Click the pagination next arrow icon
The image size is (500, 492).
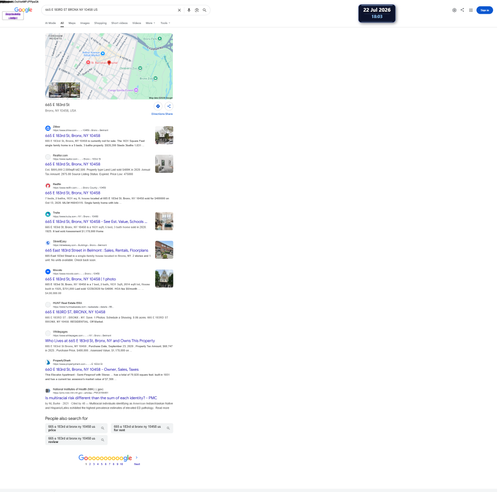point(137,457)
